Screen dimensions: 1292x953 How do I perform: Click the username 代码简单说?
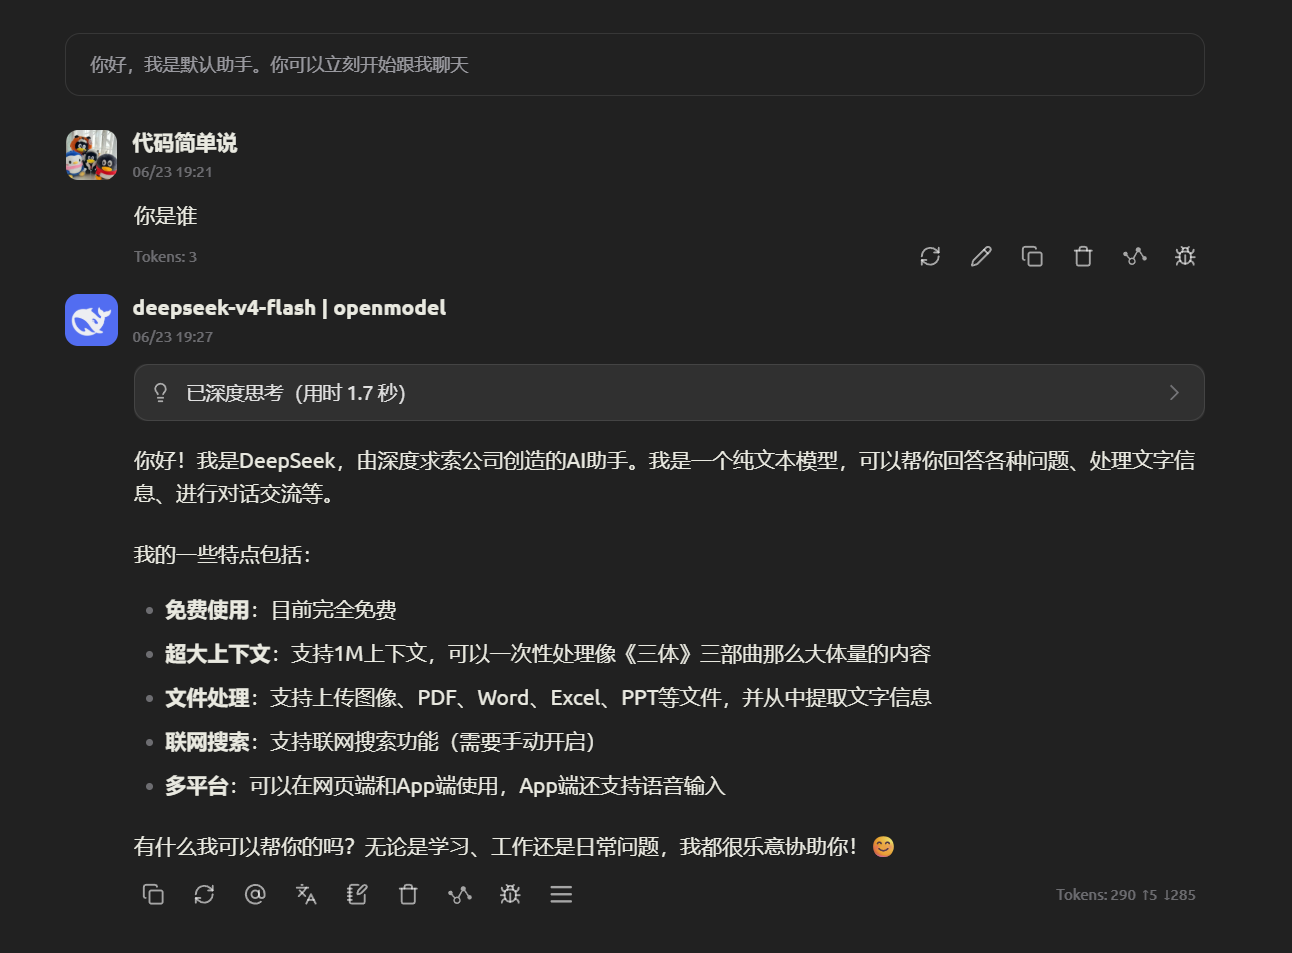tap(185, 143)
